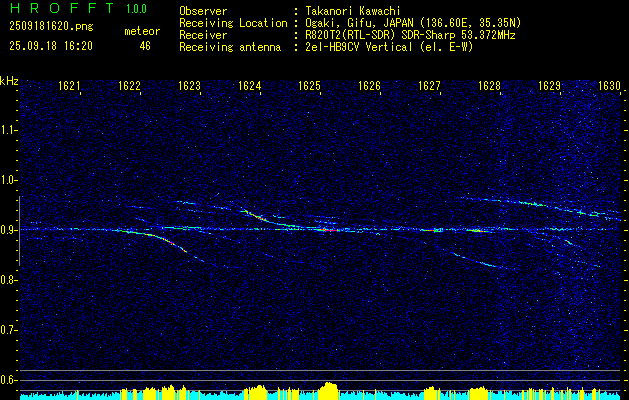Click time marker 1627
The width and height of the screenshot is (629, 400).
pyautogui.click(x=429, y=85)
